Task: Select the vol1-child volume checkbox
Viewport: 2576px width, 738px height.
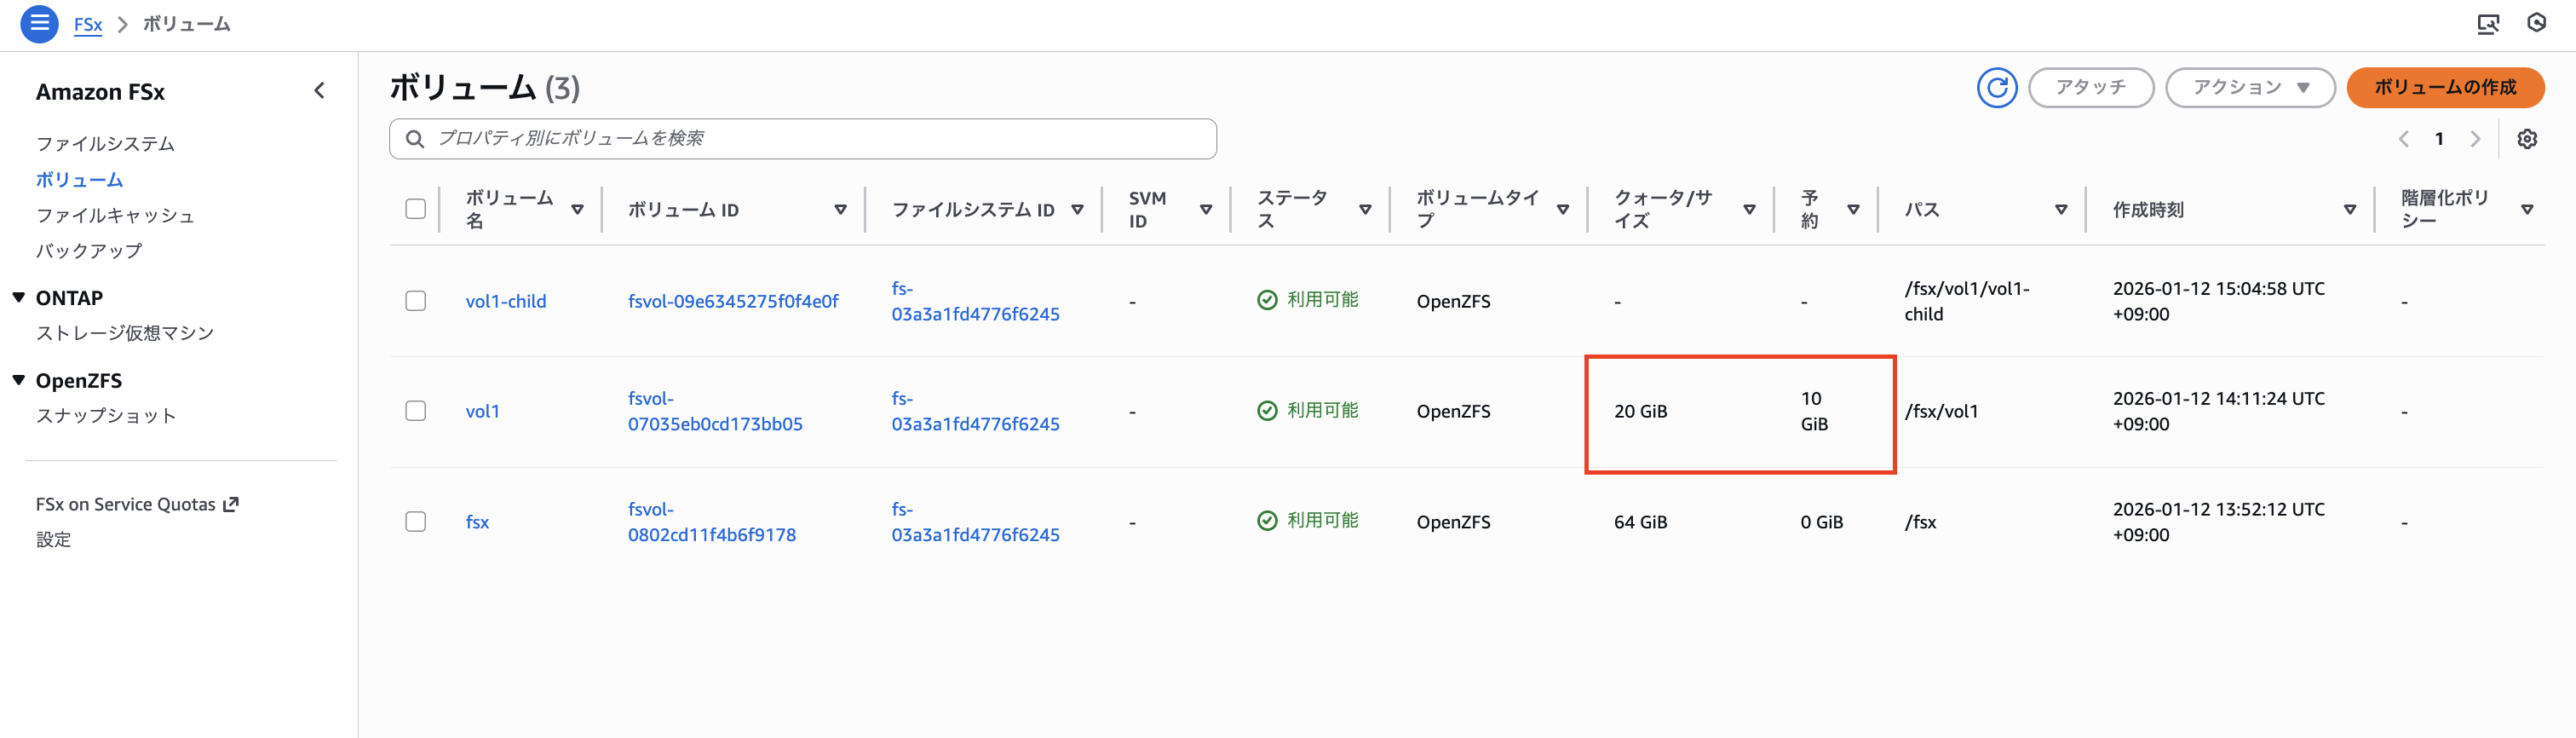Action: [415, 301]
